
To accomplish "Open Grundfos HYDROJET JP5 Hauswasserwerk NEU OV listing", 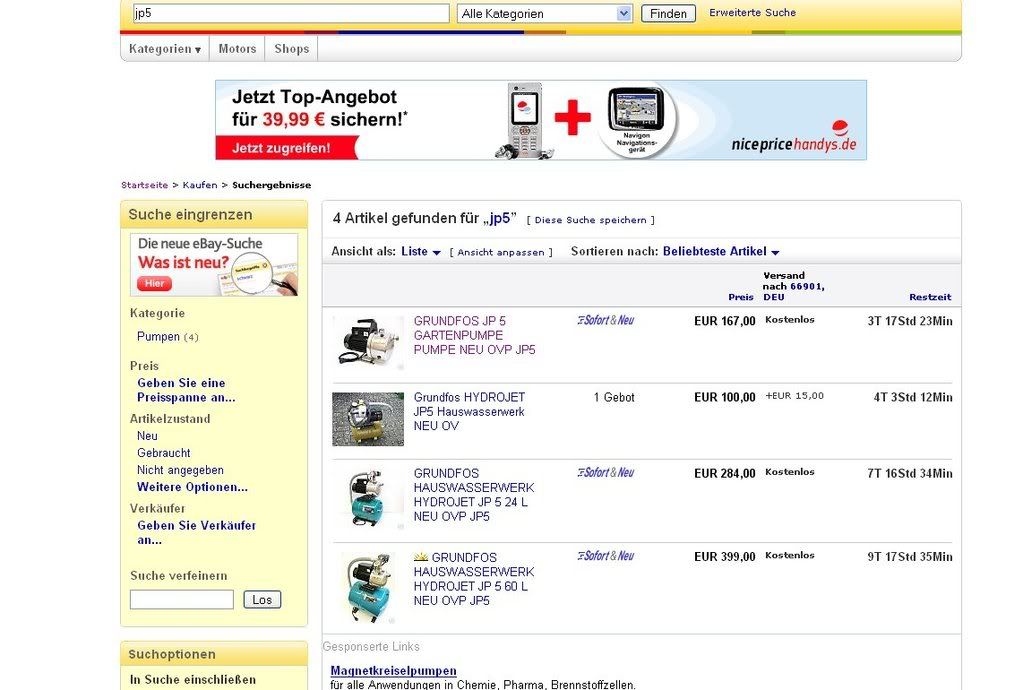I will (469, 412).
